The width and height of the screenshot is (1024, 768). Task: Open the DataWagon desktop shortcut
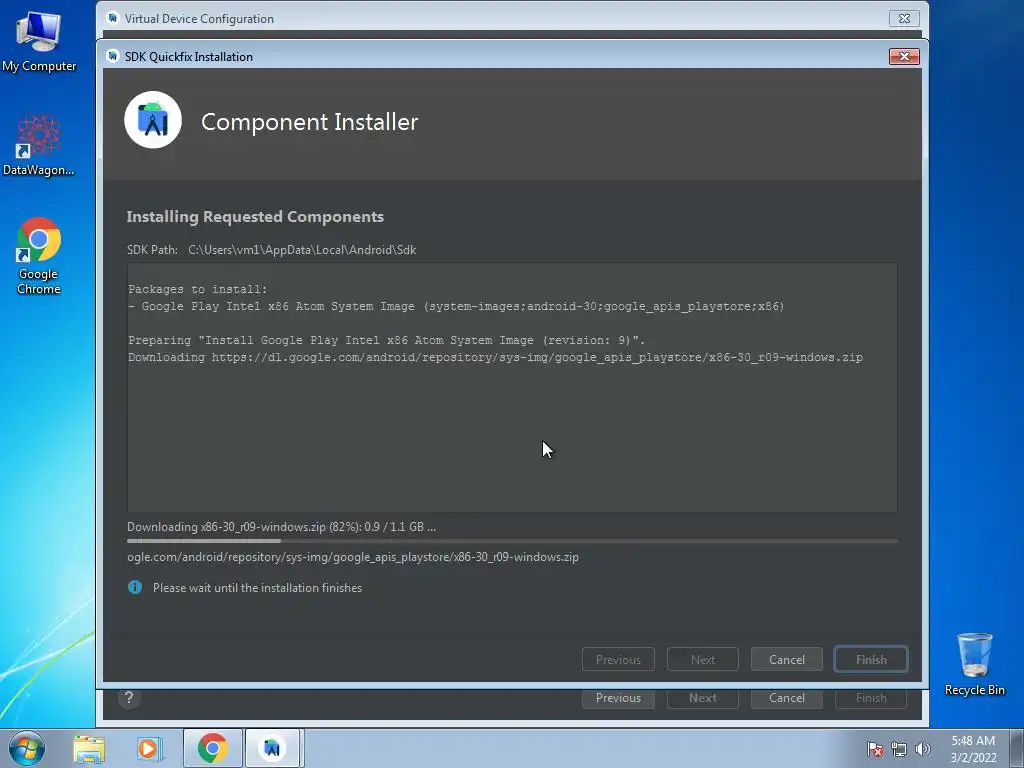39,145
